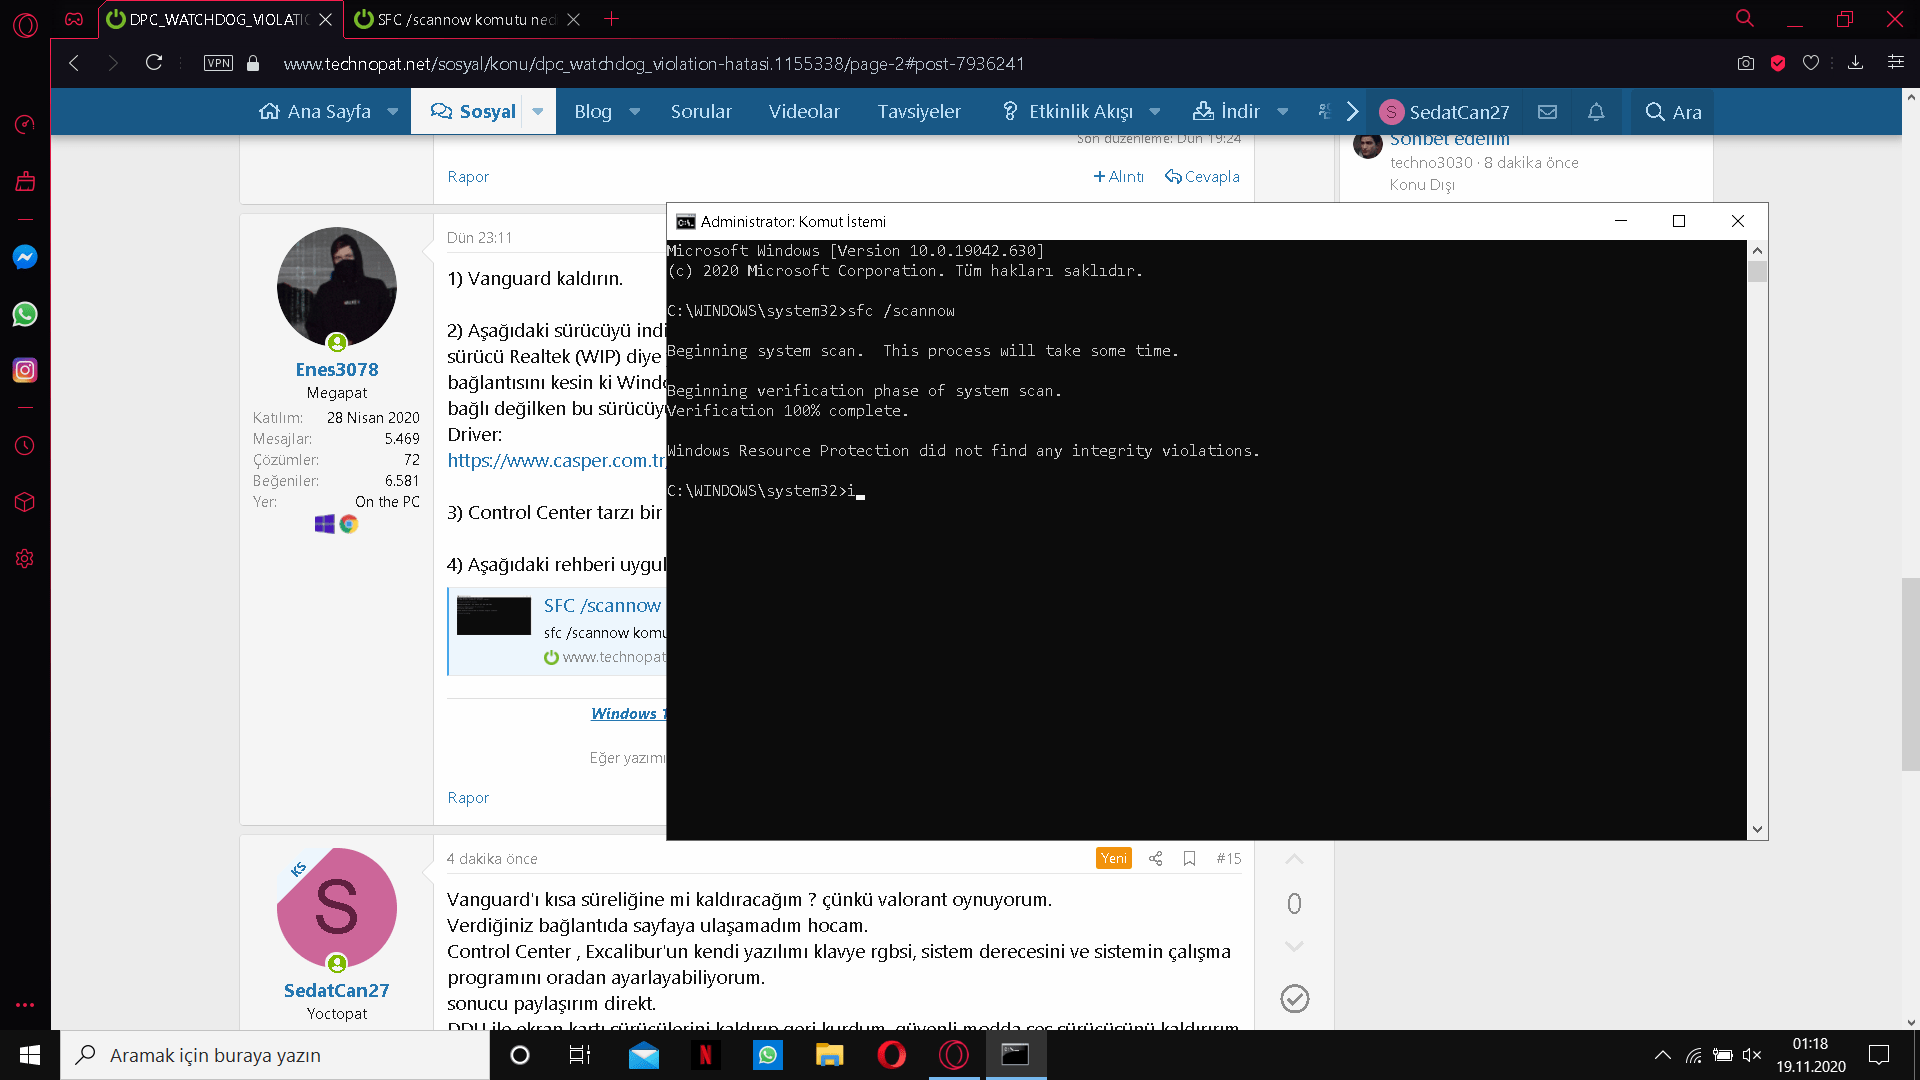Open WhatsApp in Opera sidebar
Image resolution: width=1920 pixels, height=1080 pixels.
[25, 314]
